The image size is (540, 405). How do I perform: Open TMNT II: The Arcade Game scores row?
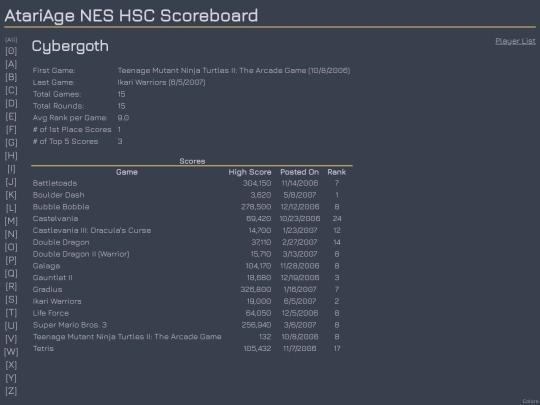[127, 337]
